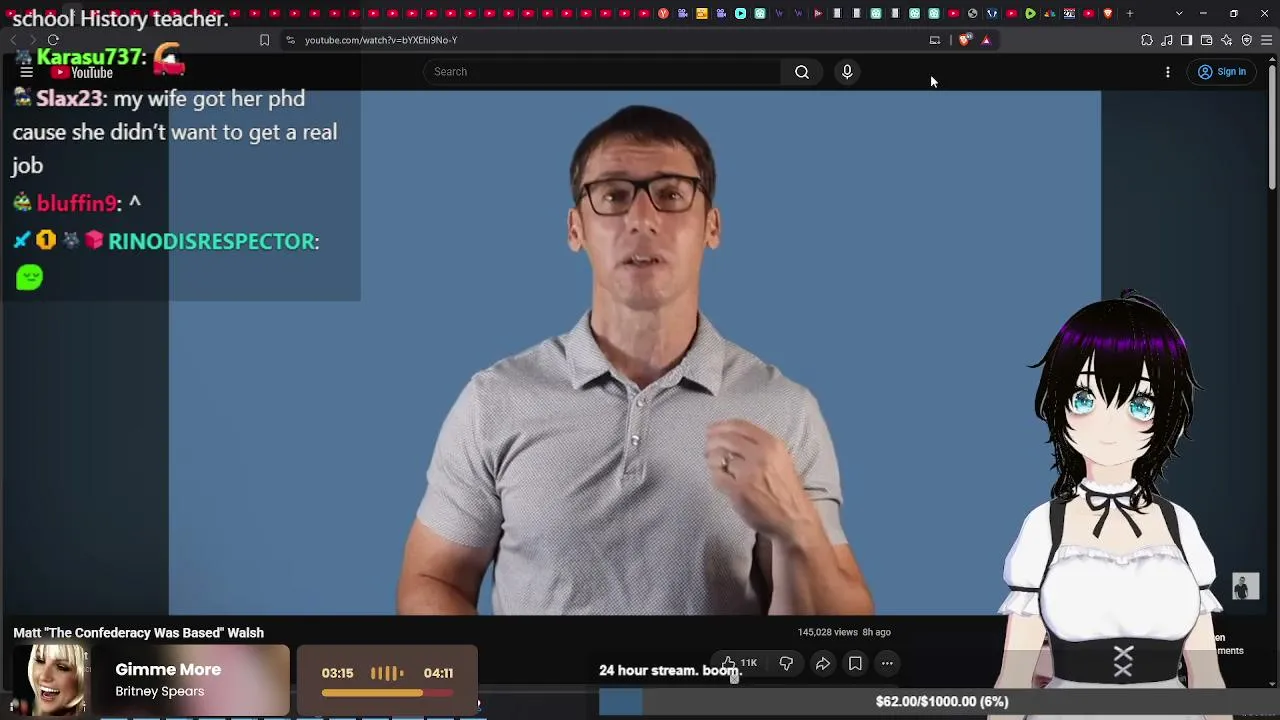Click the Slax23 chat username

click(69, 99)
